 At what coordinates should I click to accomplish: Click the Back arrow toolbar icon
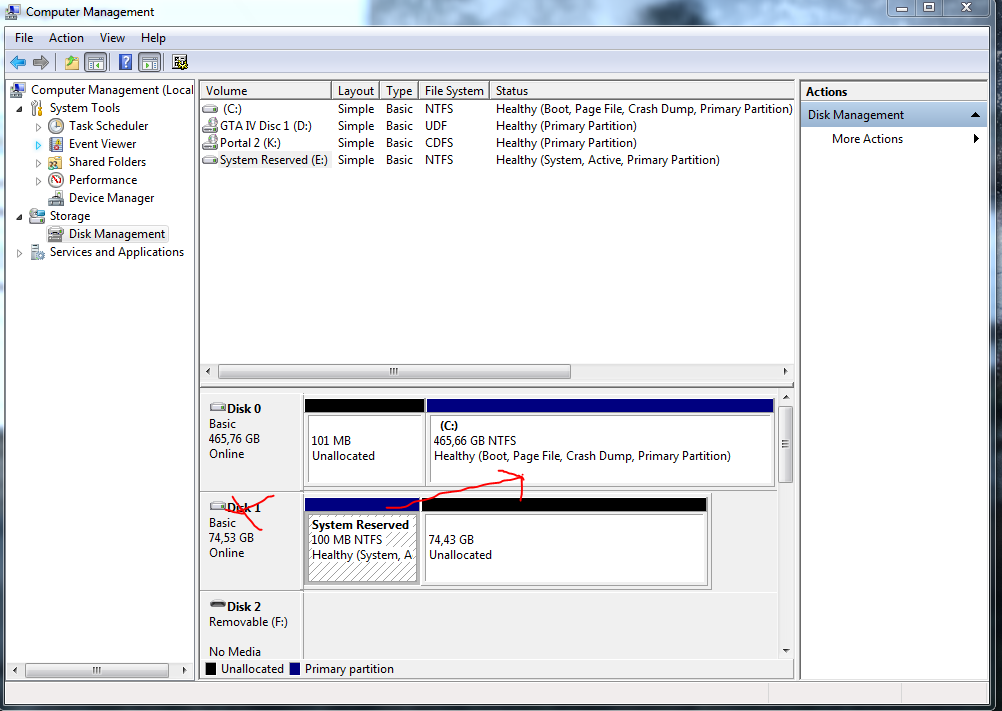click(18, 63)
